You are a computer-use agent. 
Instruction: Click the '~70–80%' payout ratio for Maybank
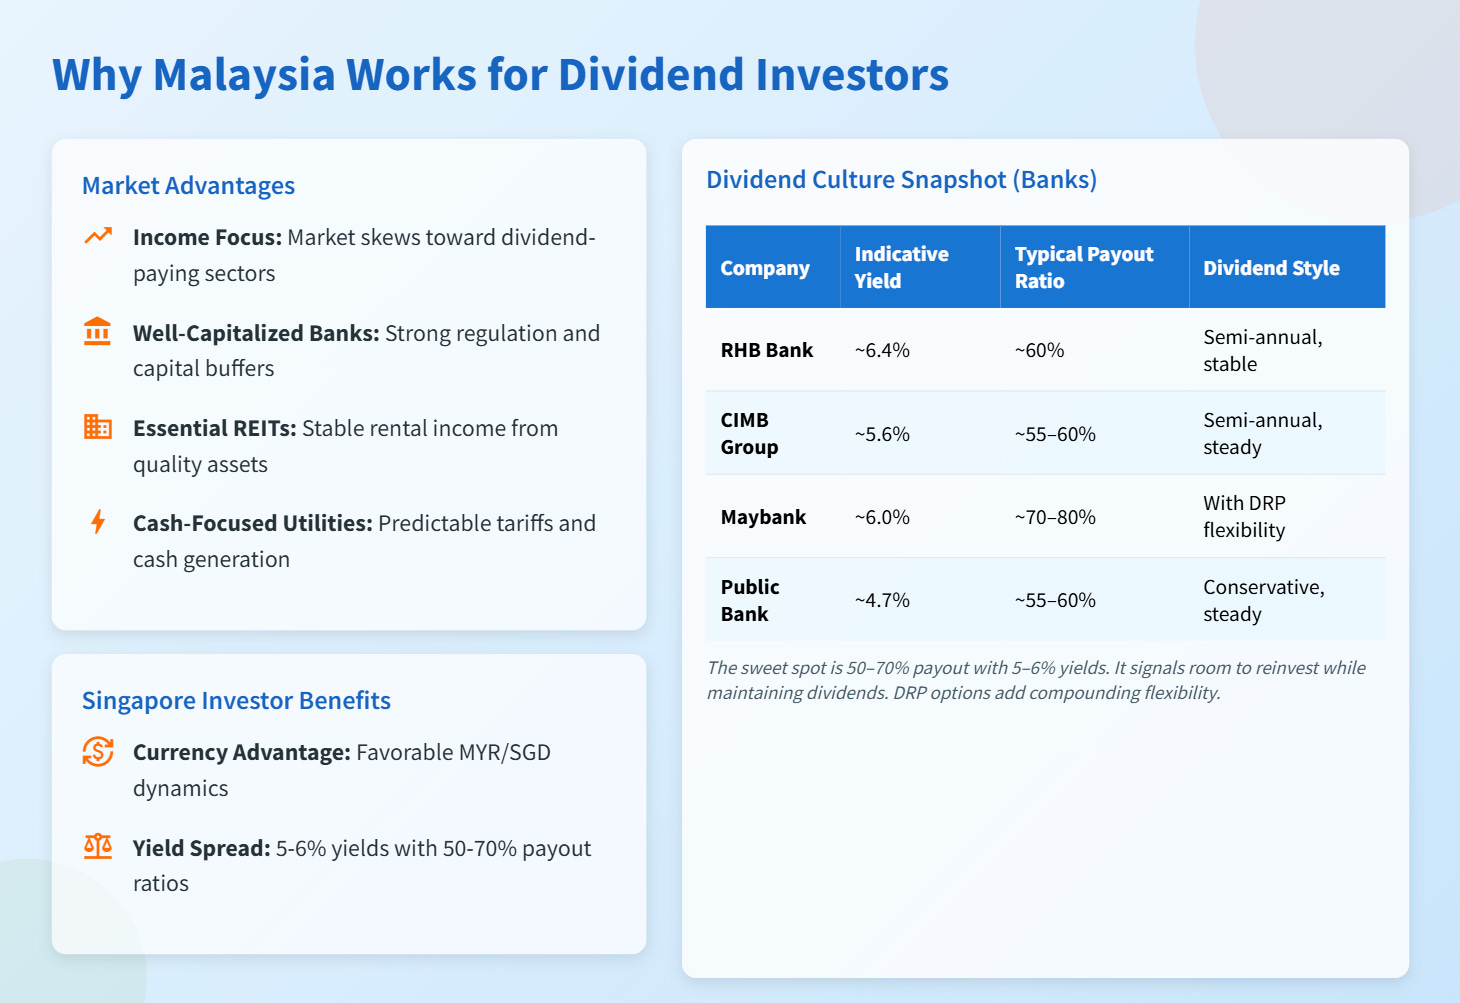pos(1055,517)
